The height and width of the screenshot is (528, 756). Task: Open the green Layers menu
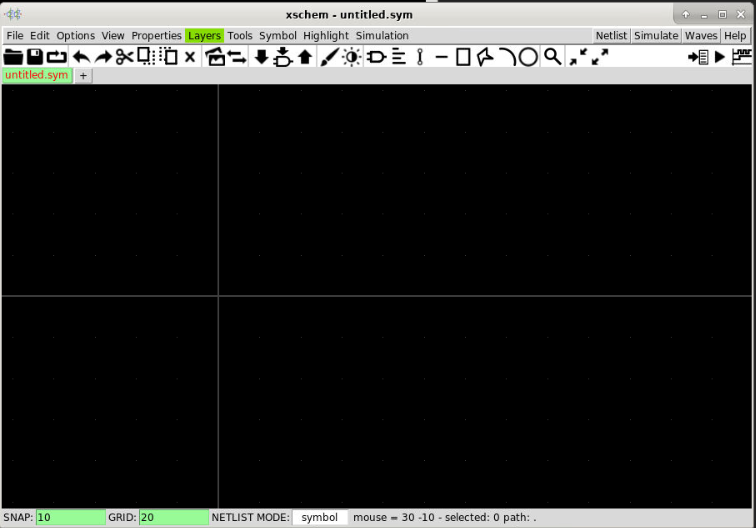point(204,36)
